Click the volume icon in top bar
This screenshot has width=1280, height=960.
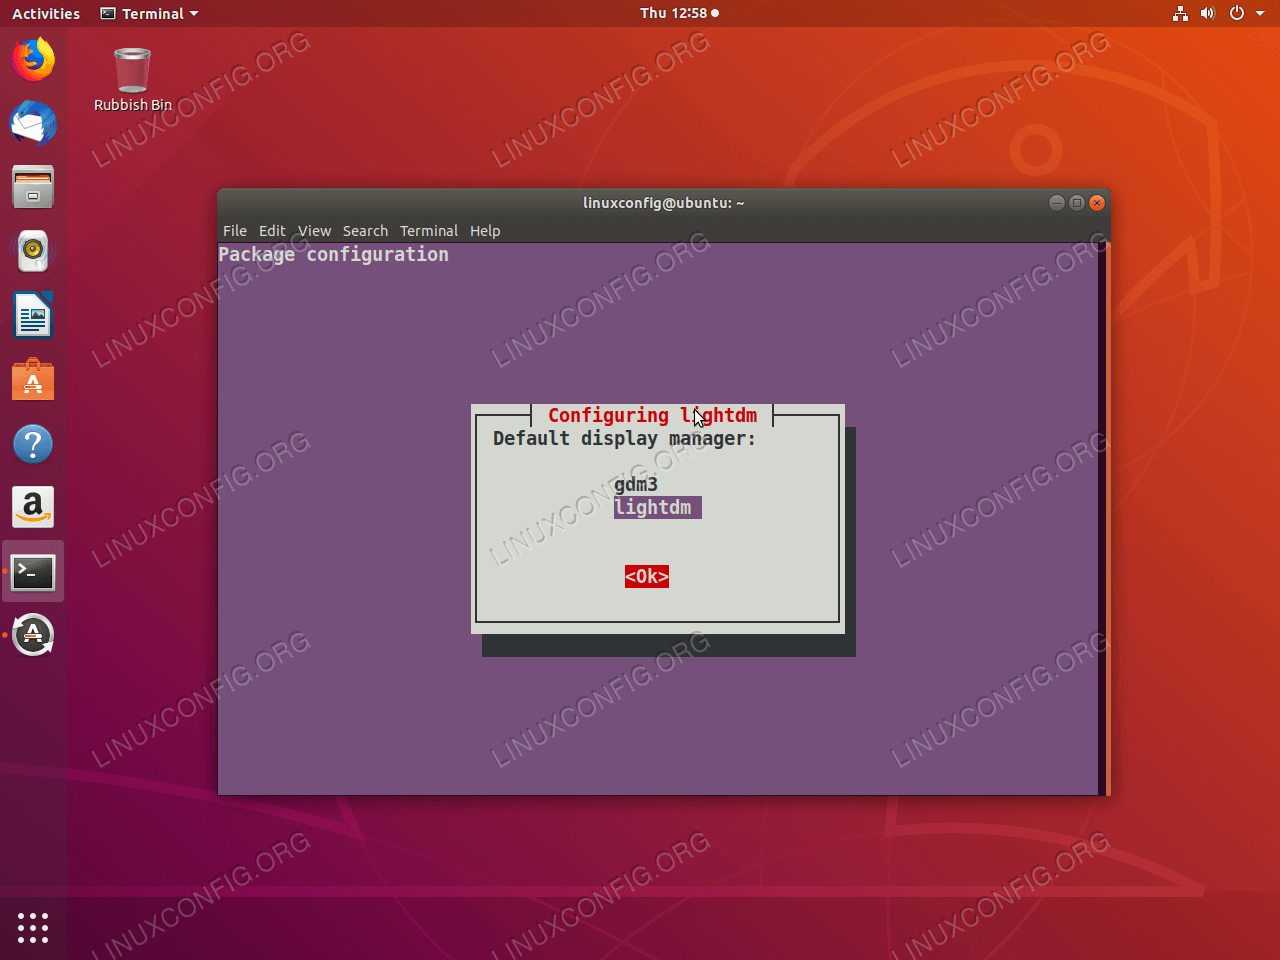pos(1207,13)
